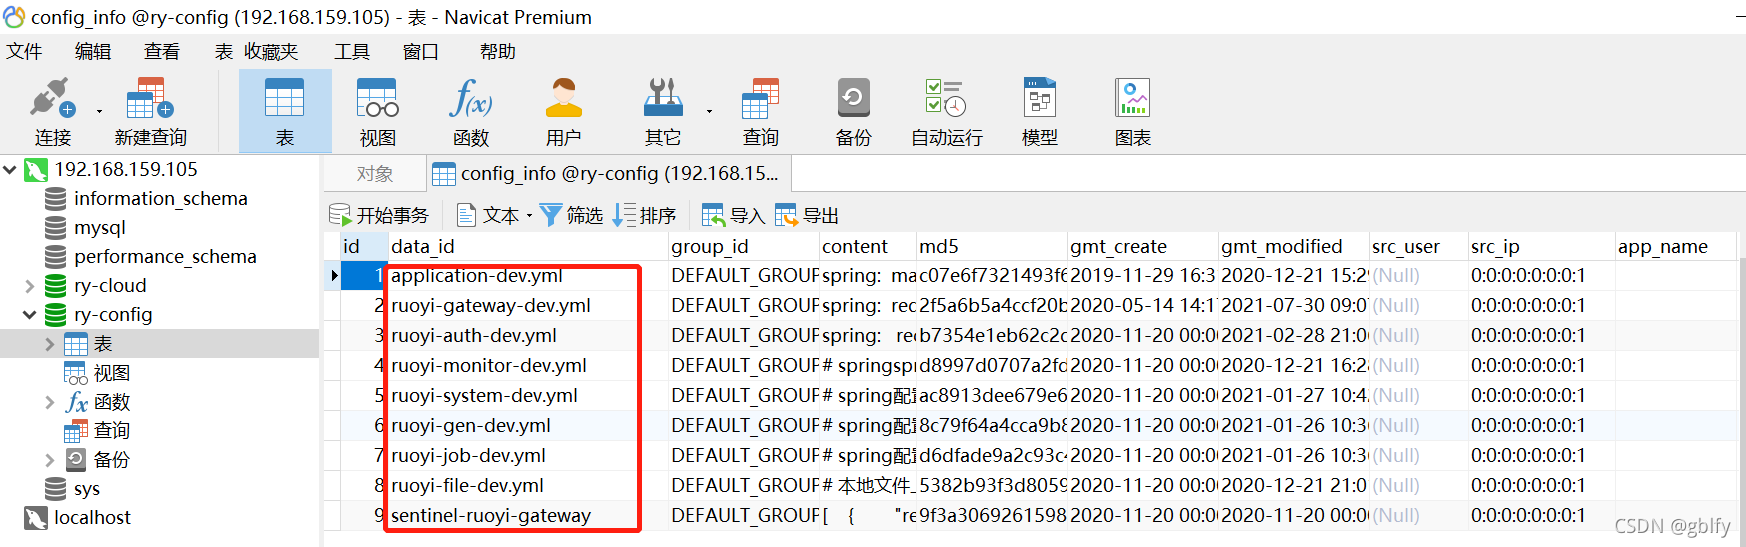Screen dimensions: 1746x547
Task: Click the 导出 export button
Action: (807, 215)
